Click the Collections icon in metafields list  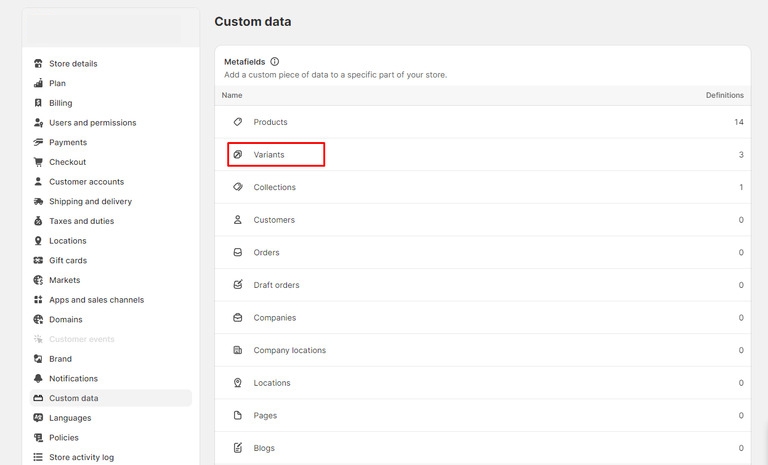click(238, 187)
